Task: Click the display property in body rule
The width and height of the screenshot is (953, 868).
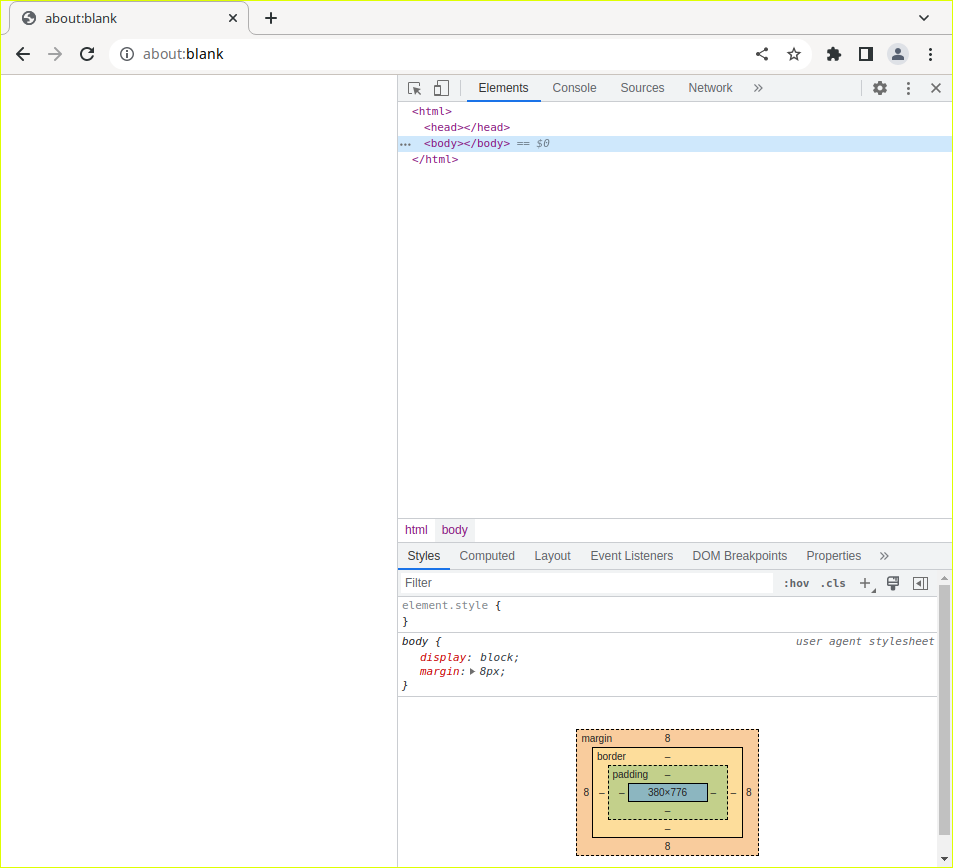Action: (442, 657)
